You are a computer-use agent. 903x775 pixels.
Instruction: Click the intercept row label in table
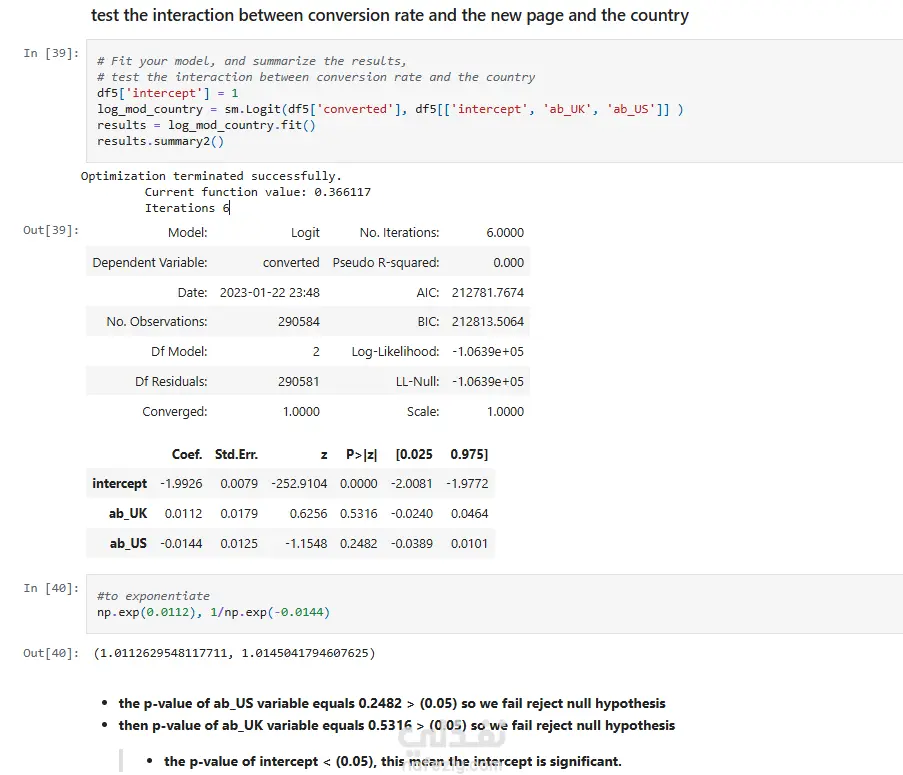click(119, 484)
